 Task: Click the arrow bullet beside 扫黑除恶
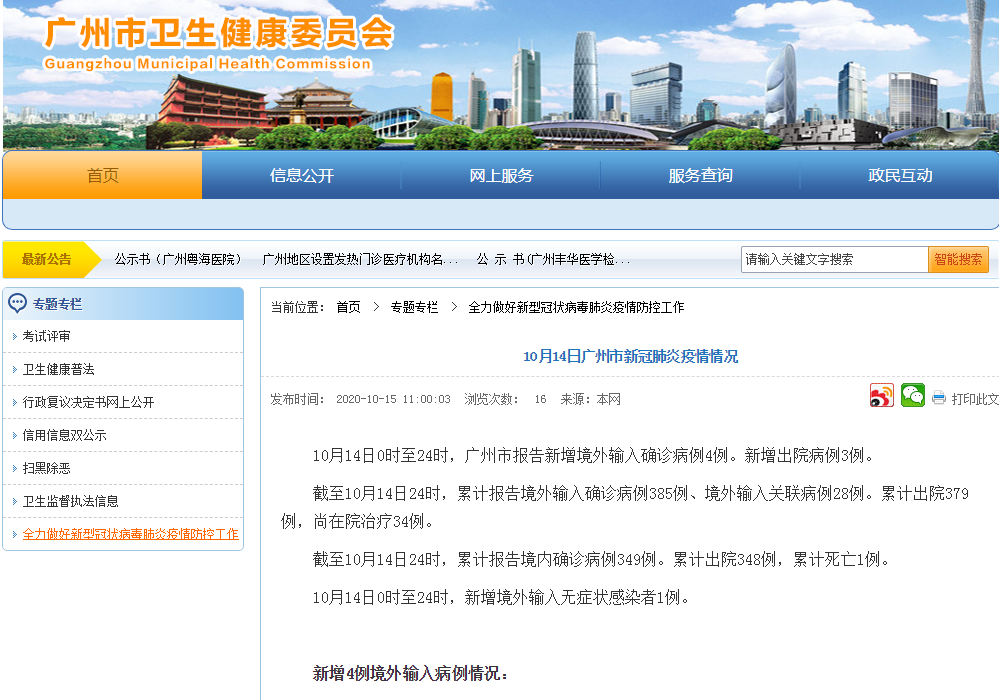pyautogui.click(x=15, y=469)
